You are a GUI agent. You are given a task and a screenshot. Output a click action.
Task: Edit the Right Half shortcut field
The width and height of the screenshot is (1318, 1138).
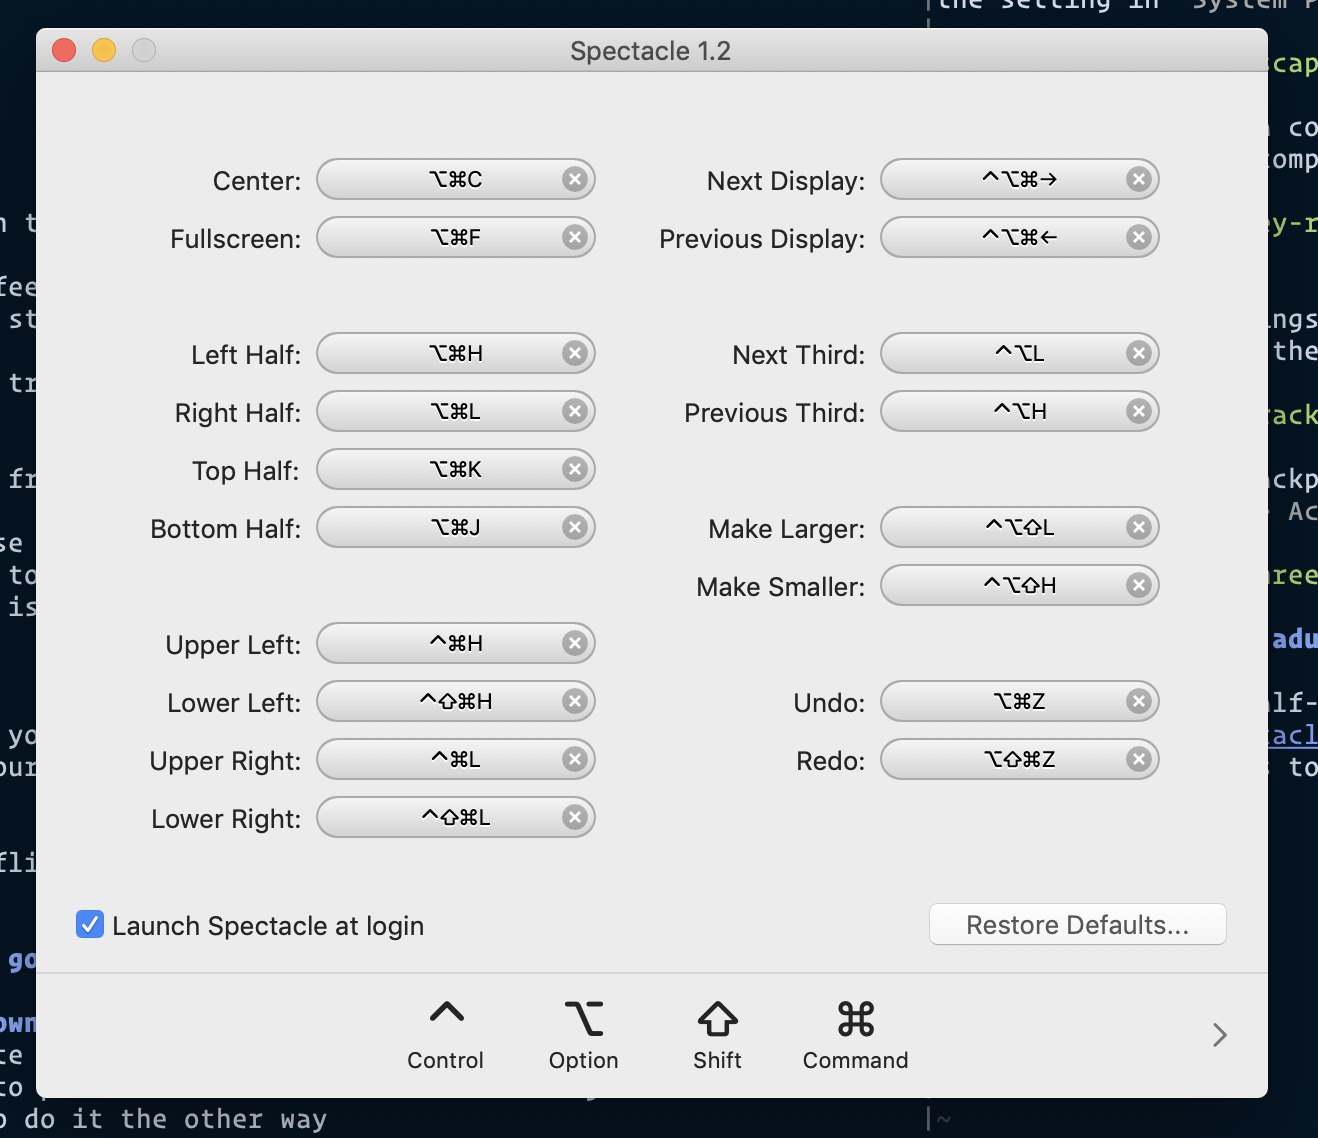click(x=456, y=411)
